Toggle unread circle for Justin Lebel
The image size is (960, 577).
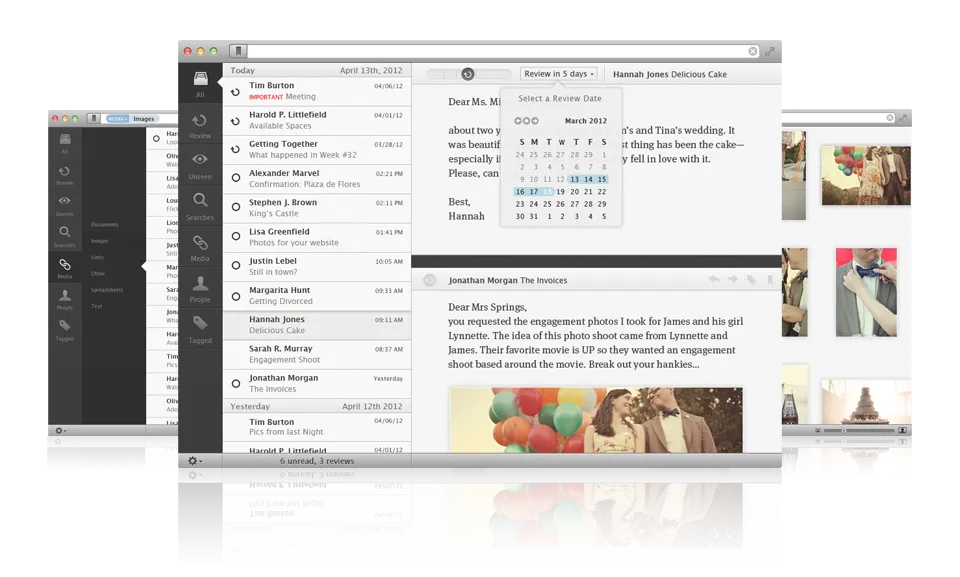236,265
